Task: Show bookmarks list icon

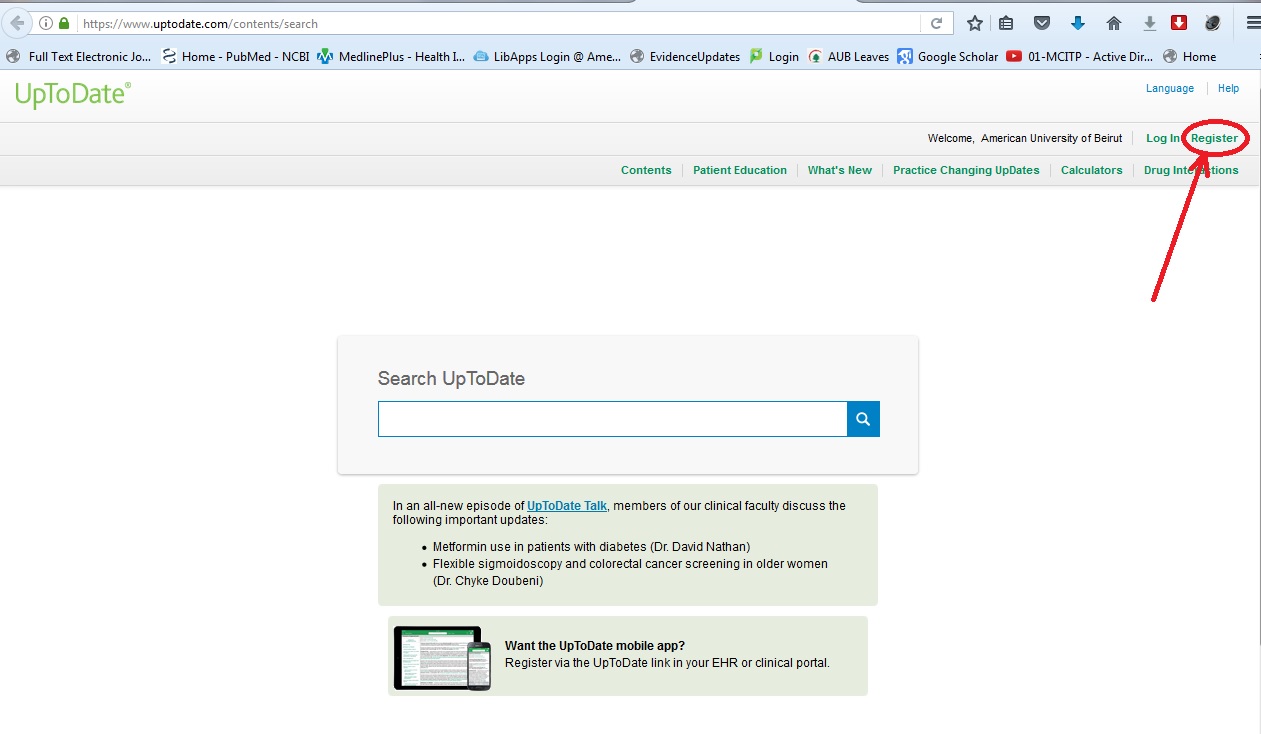Action: point(1007,23)
